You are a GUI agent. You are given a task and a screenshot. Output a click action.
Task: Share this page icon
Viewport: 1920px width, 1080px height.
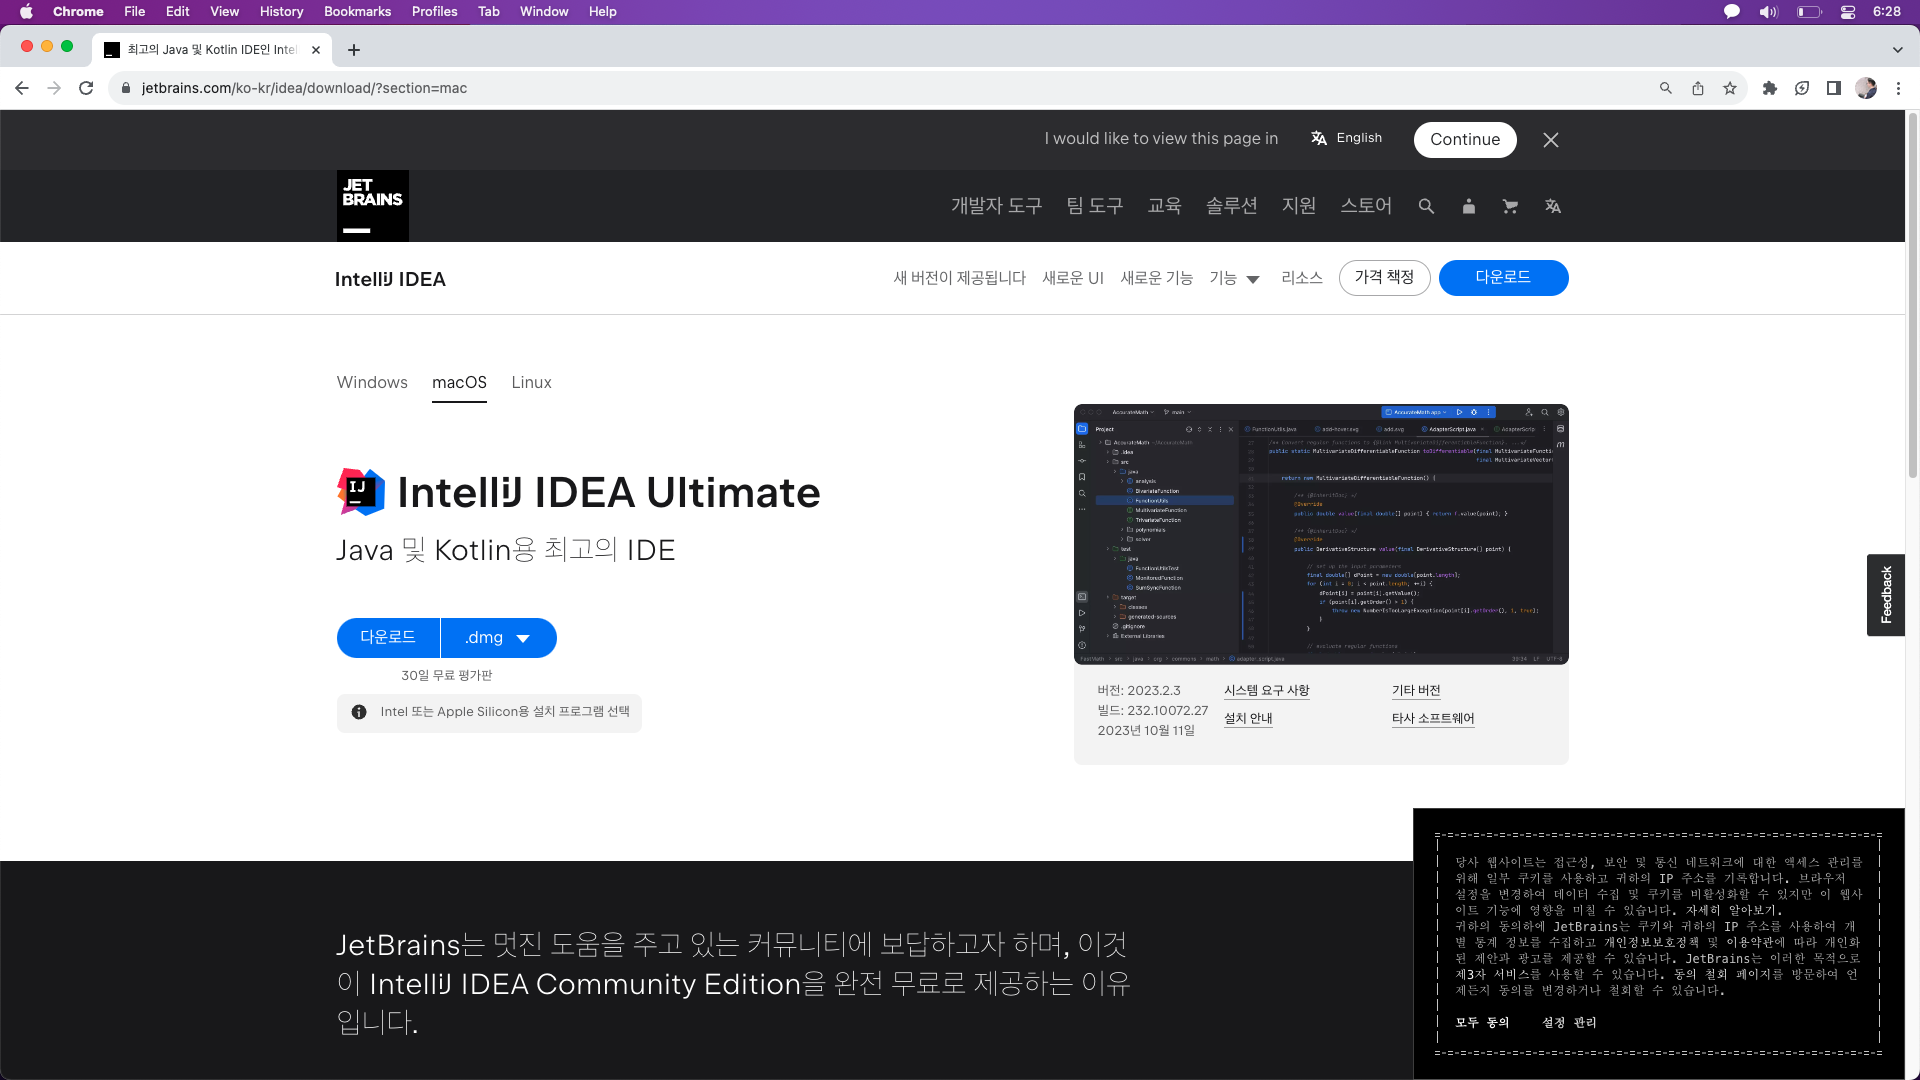(1698, 88)
